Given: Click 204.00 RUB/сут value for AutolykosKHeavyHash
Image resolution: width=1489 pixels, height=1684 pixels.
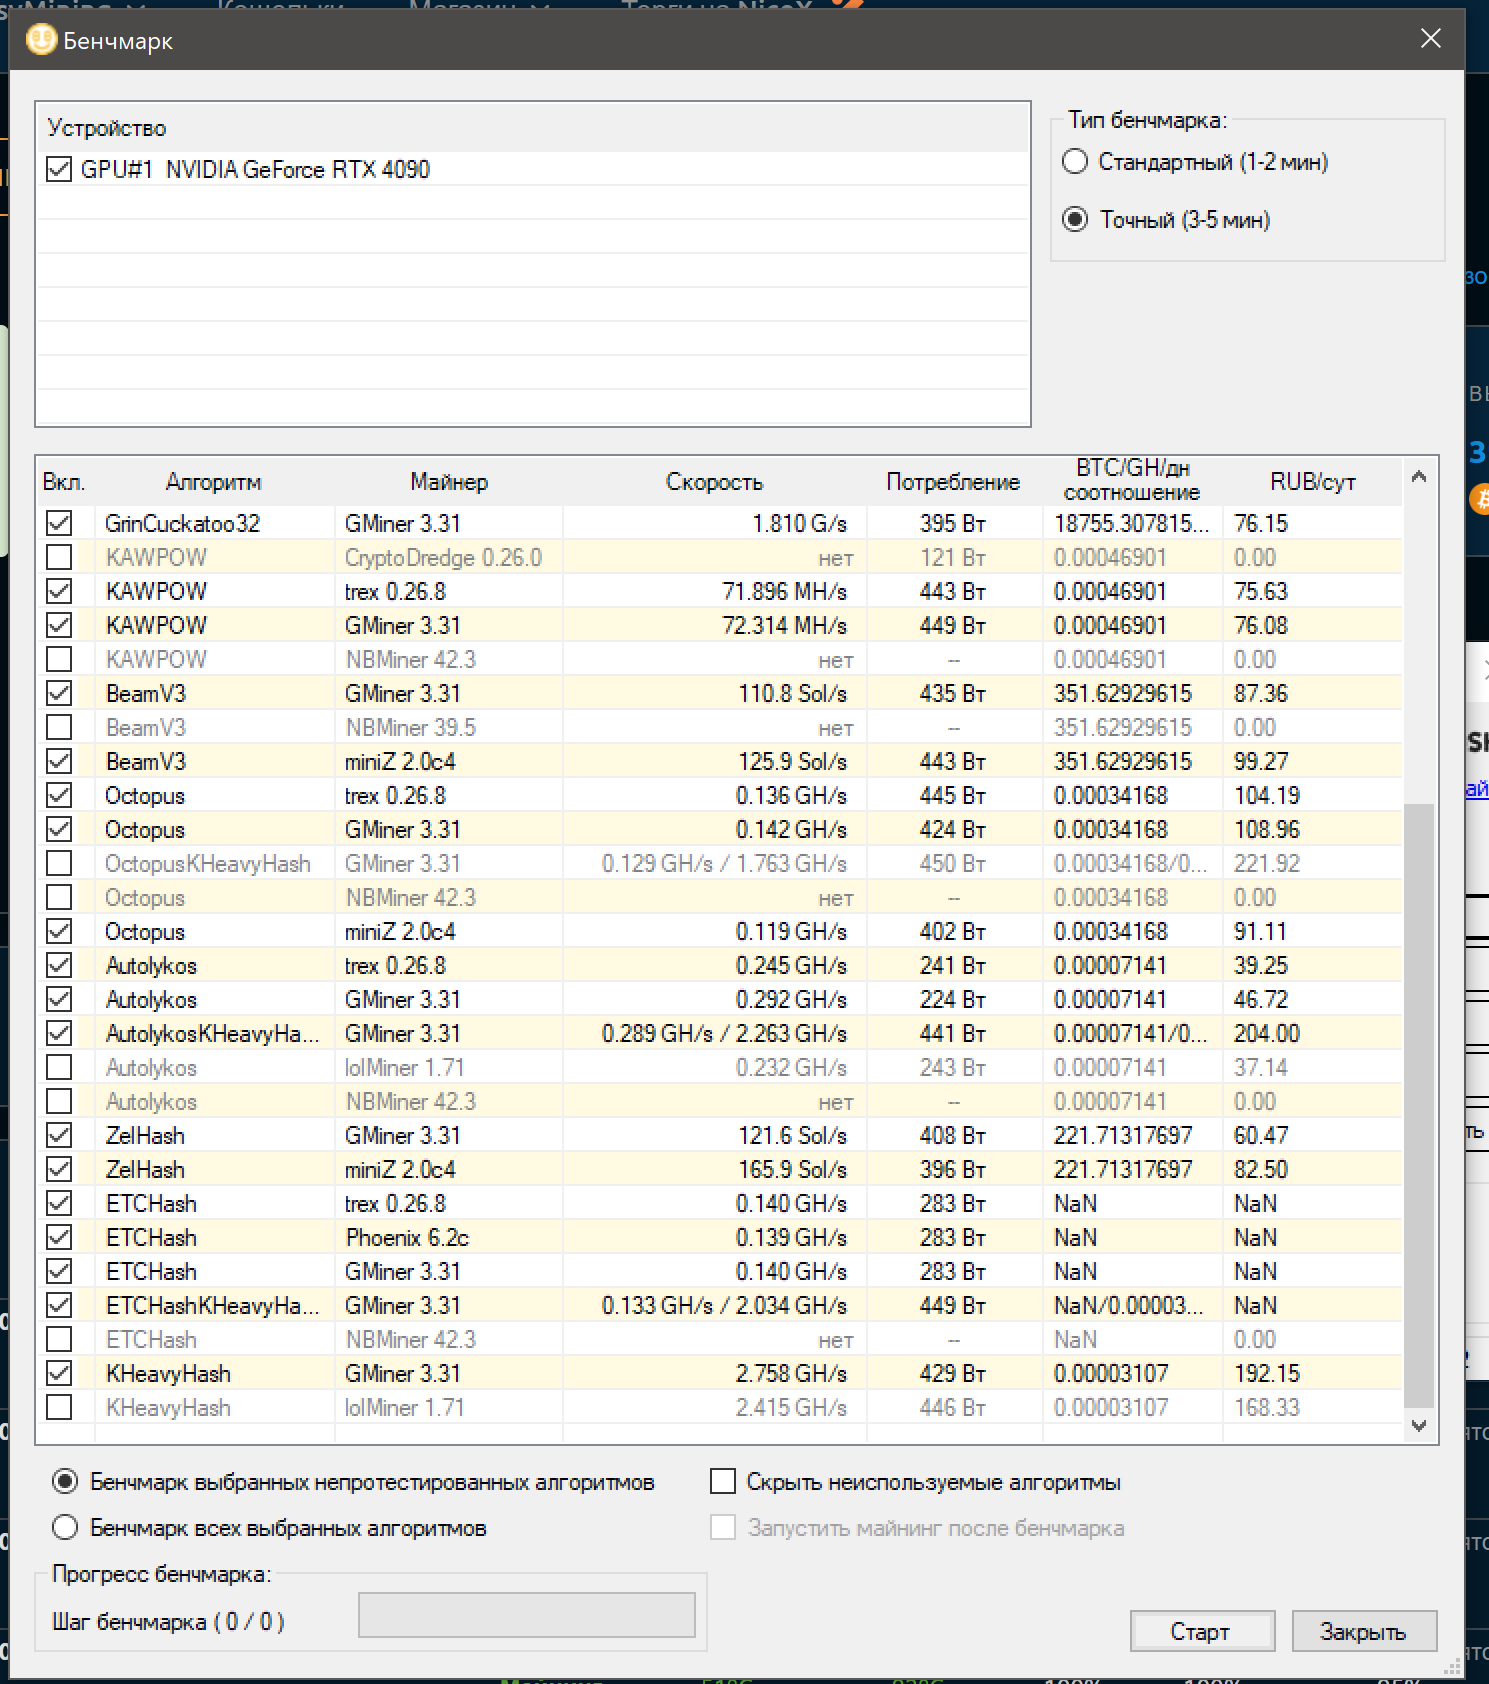Looking at the screenshot, I should point(1266,1033).
